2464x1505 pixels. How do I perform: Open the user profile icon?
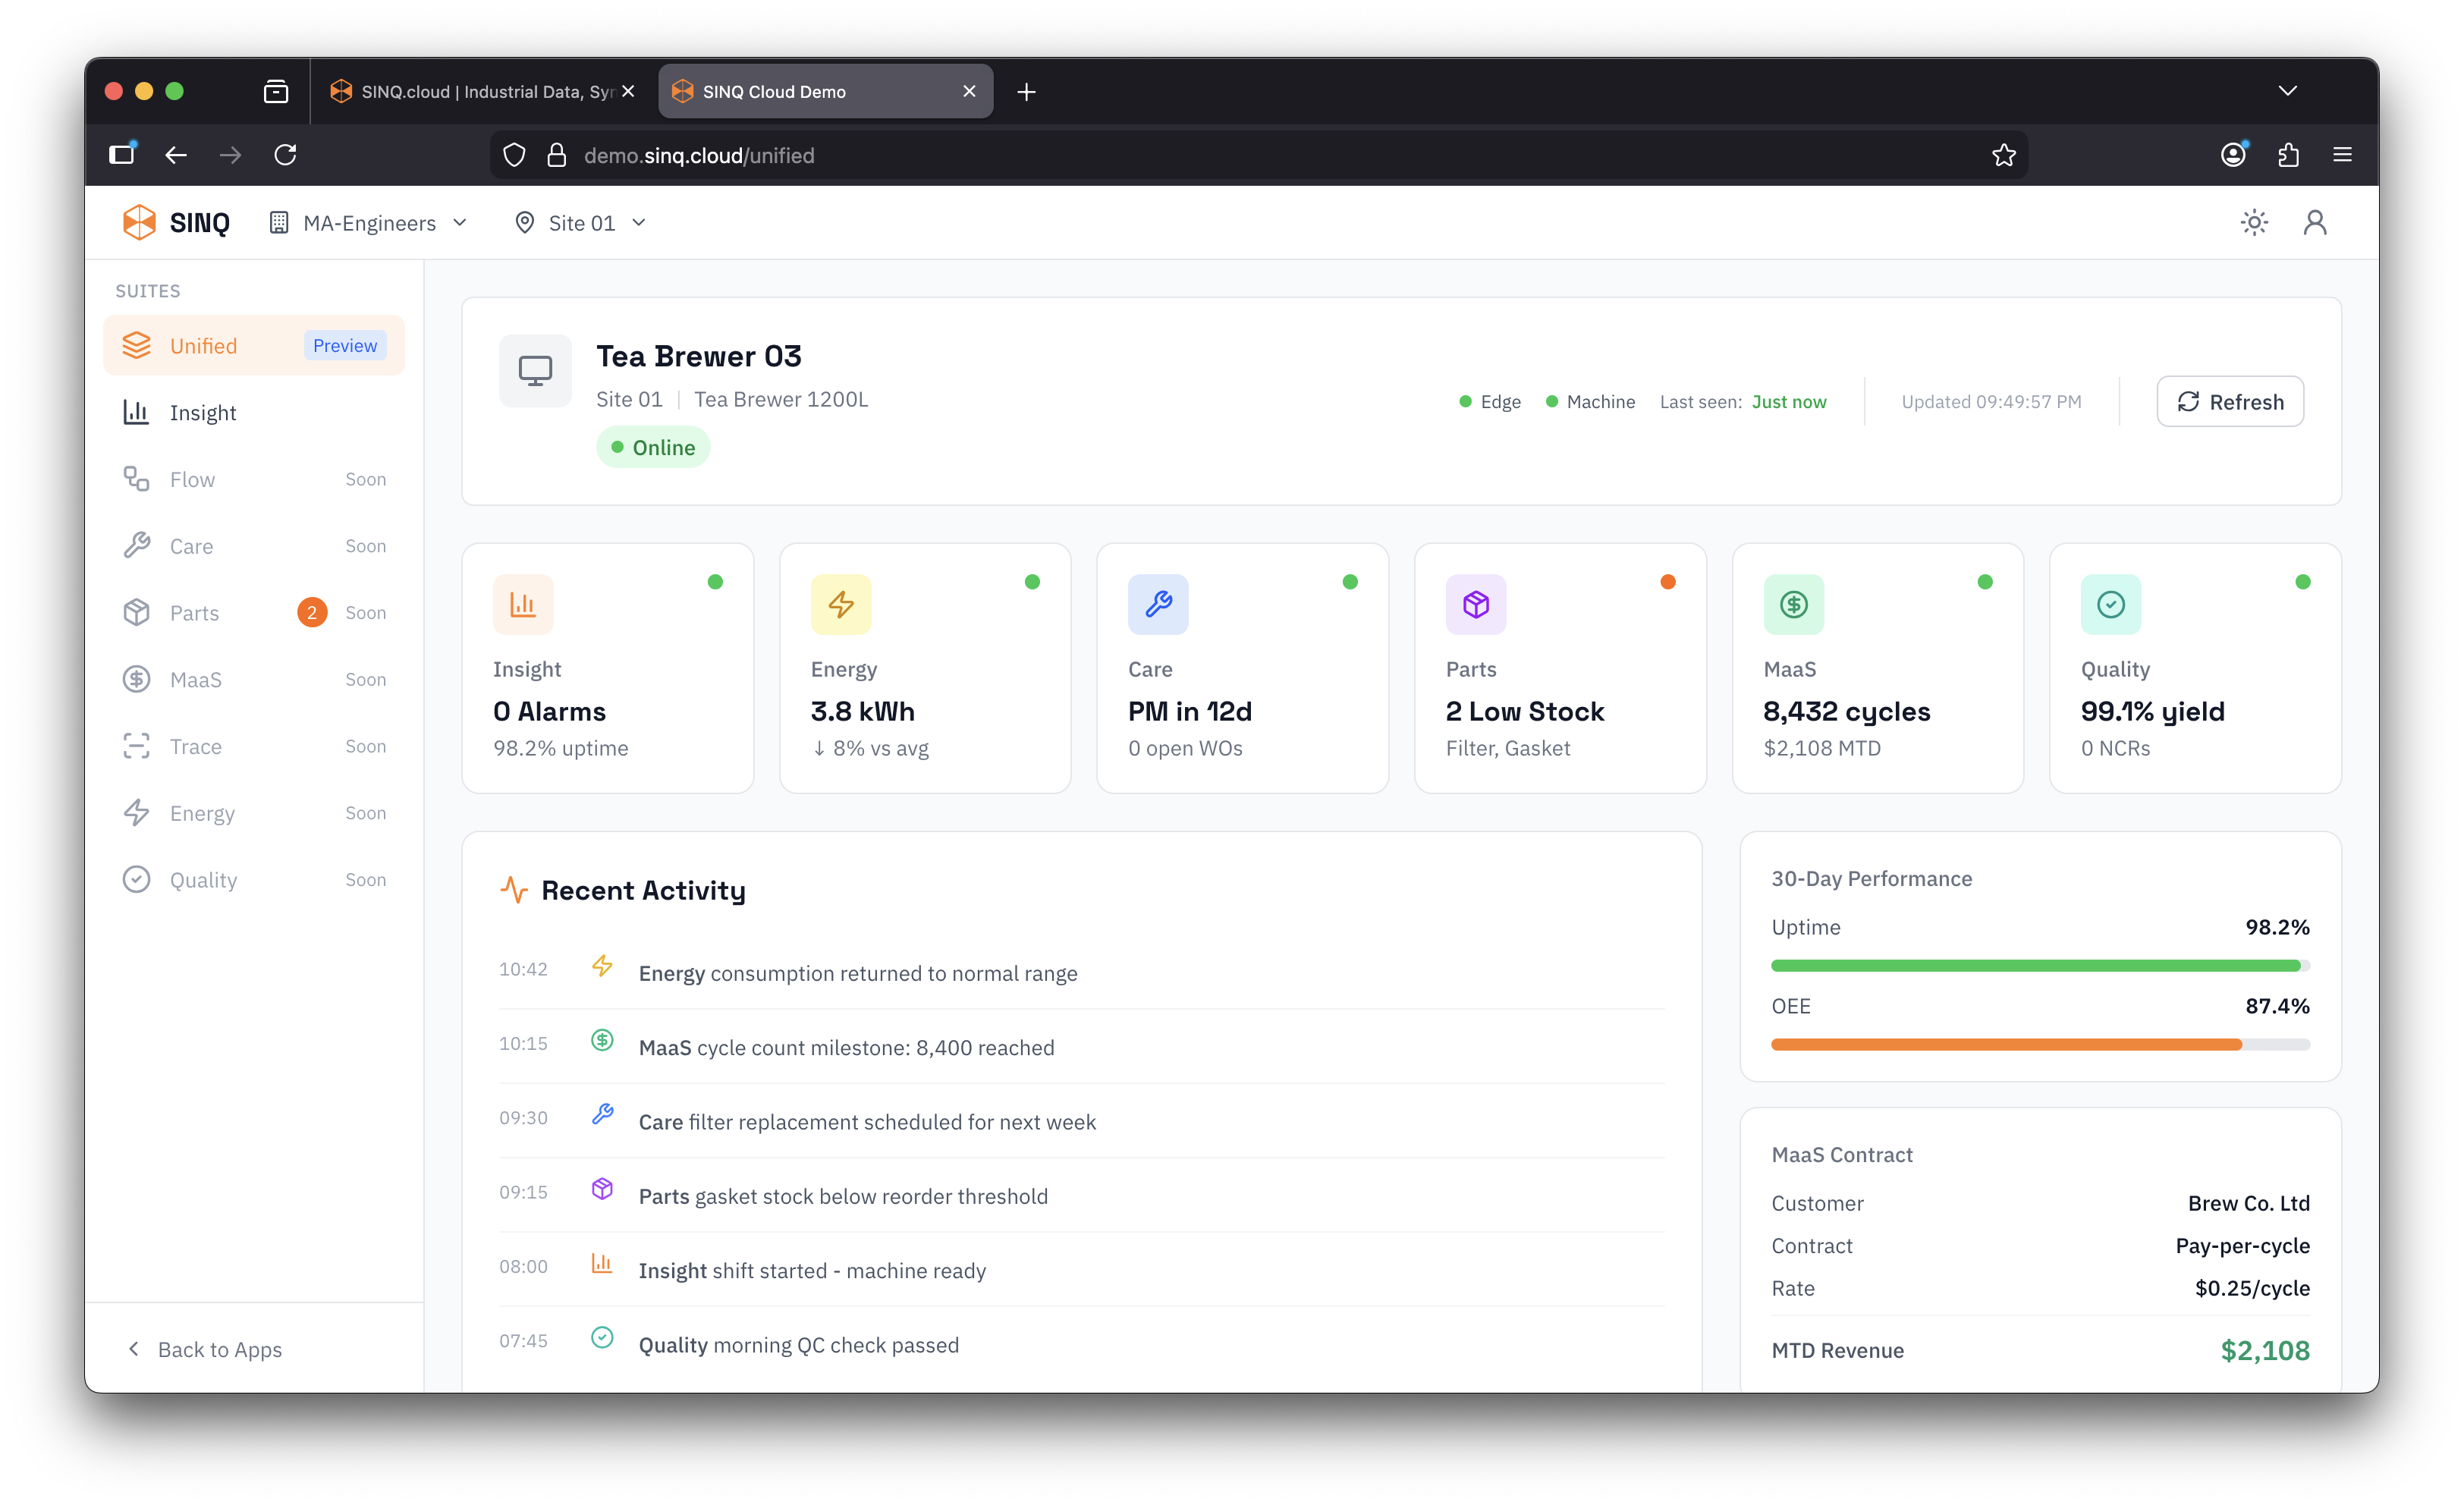coord(2314,222)
